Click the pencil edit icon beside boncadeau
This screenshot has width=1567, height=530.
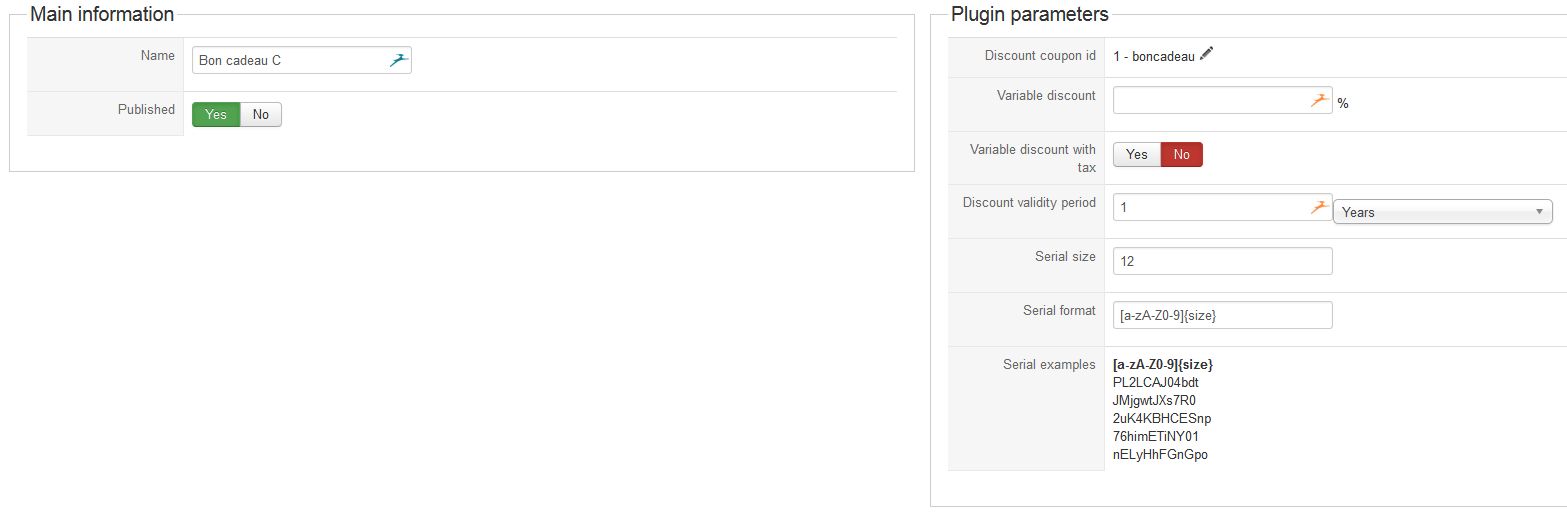[x=1206, y=55]
